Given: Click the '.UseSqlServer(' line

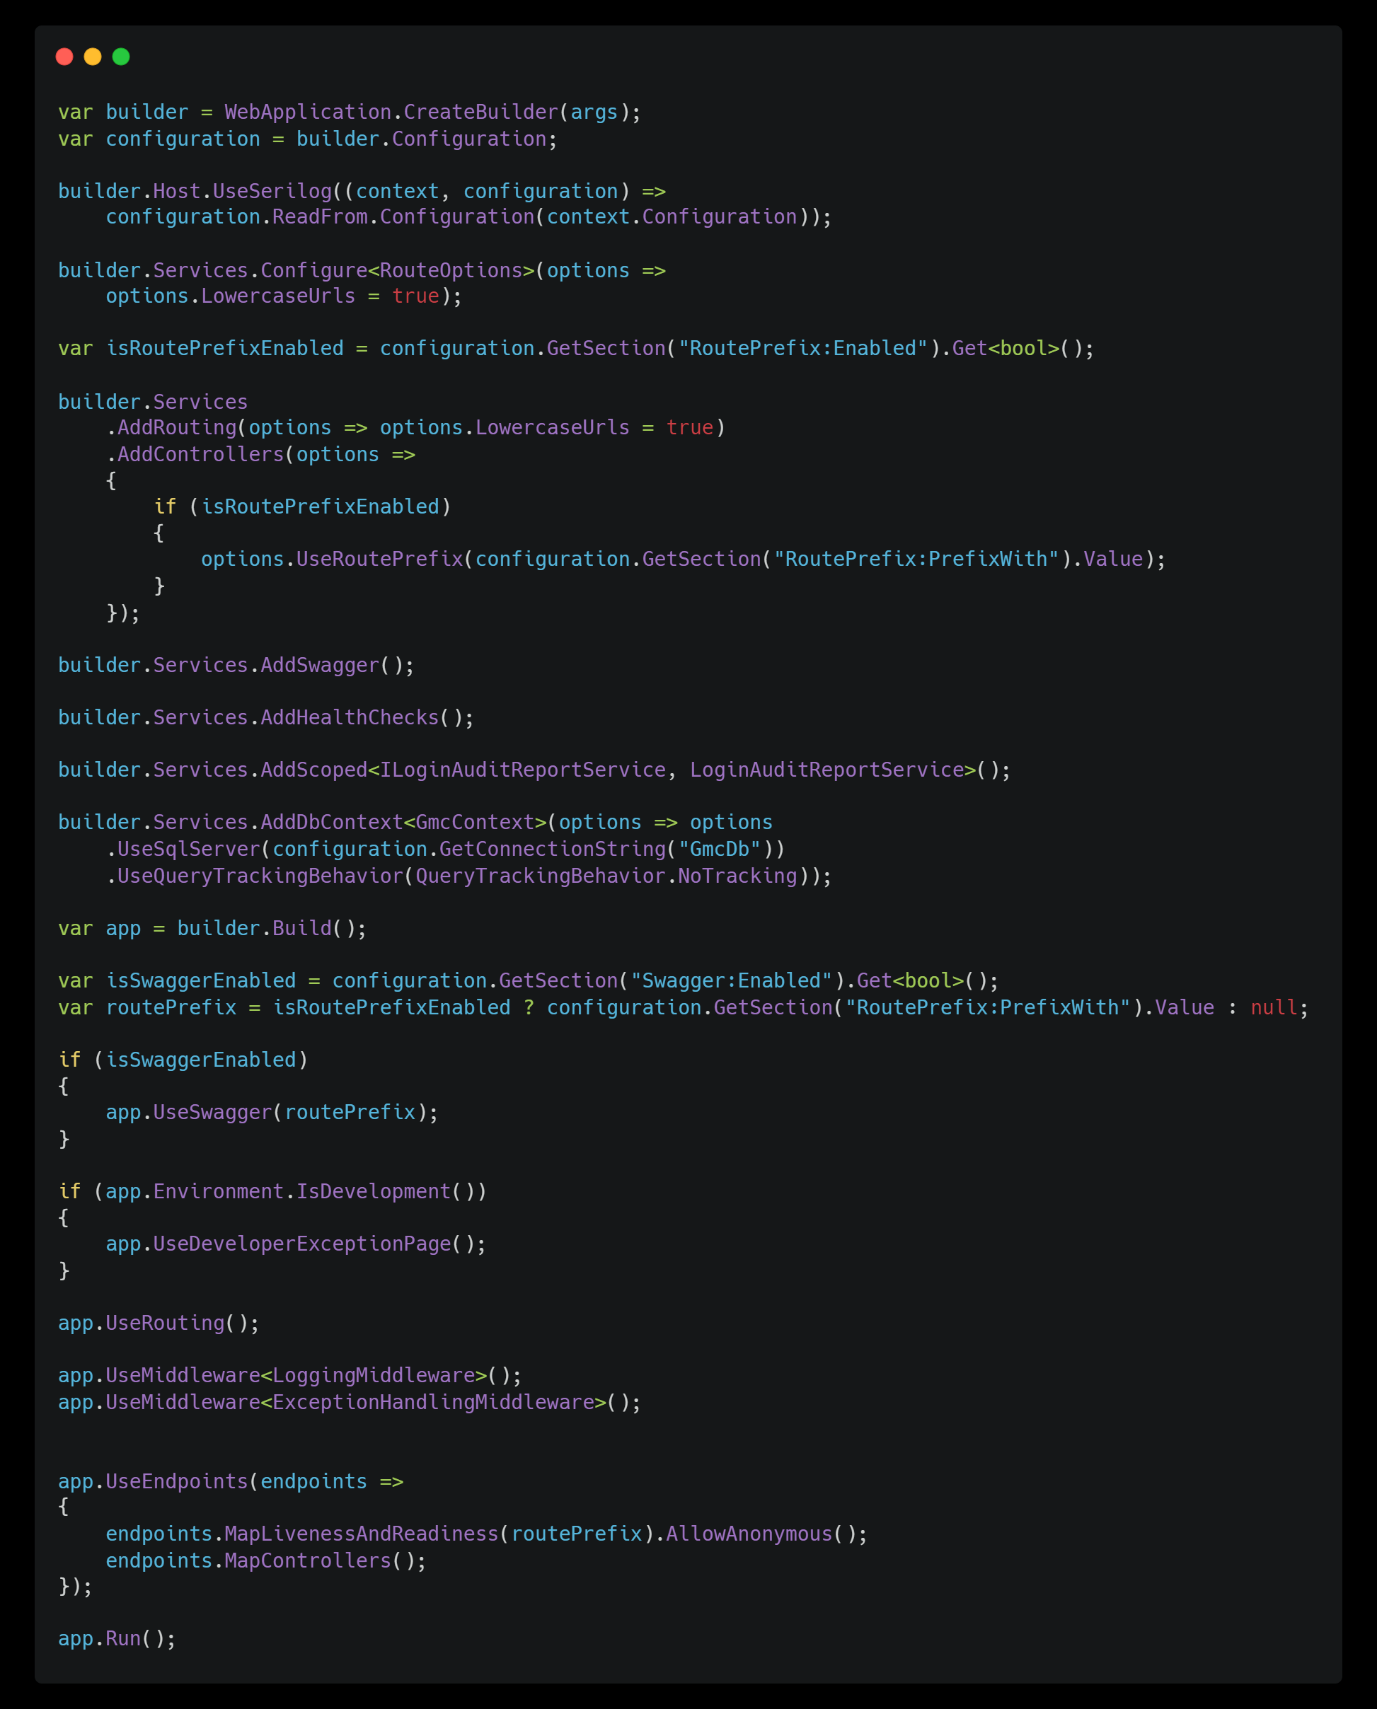Looking at the screenshot, I should pos(446,849).
